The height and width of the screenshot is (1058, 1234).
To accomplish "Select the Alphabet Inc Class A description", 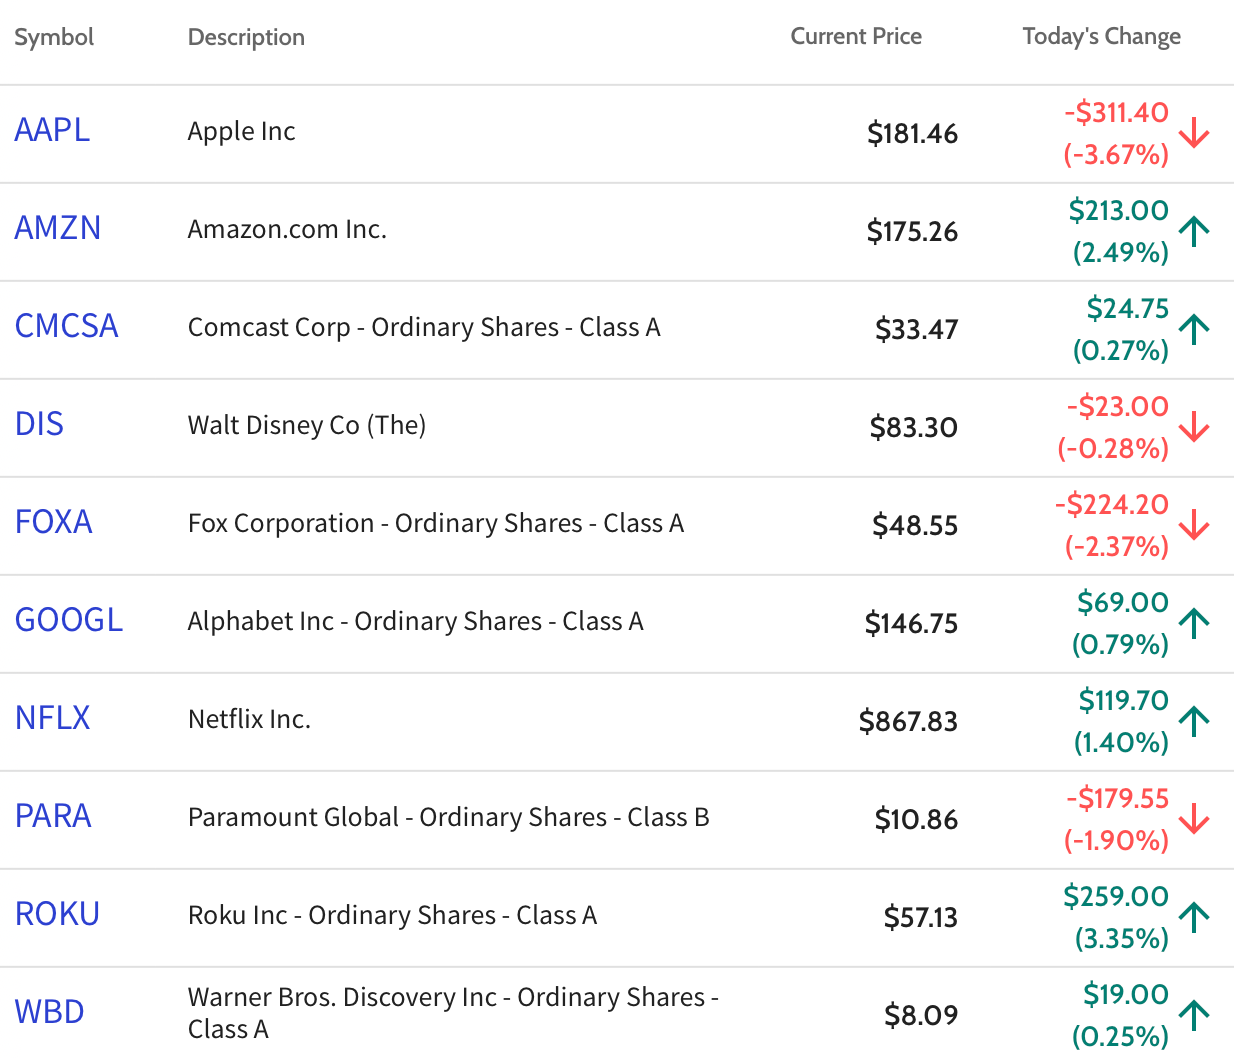I will (416, 621).
